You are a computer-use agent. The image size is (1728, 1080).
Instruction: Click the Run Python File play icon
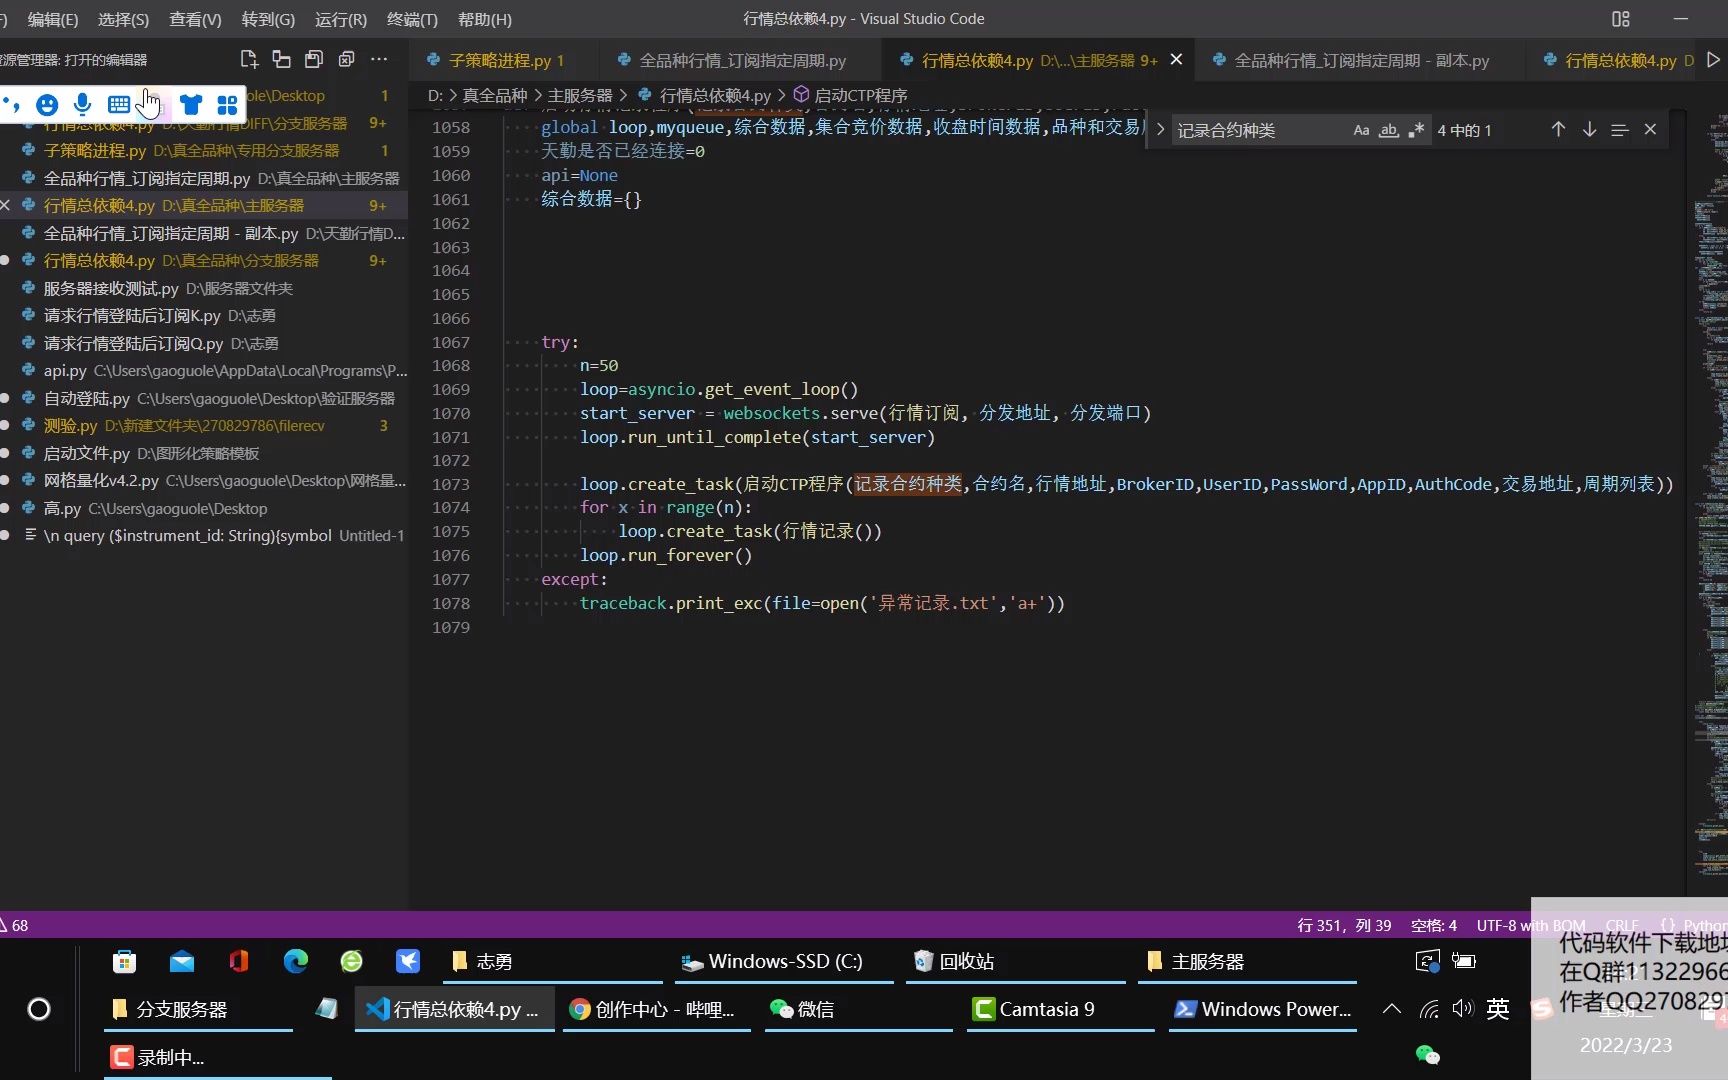[x=1713, y=60]
